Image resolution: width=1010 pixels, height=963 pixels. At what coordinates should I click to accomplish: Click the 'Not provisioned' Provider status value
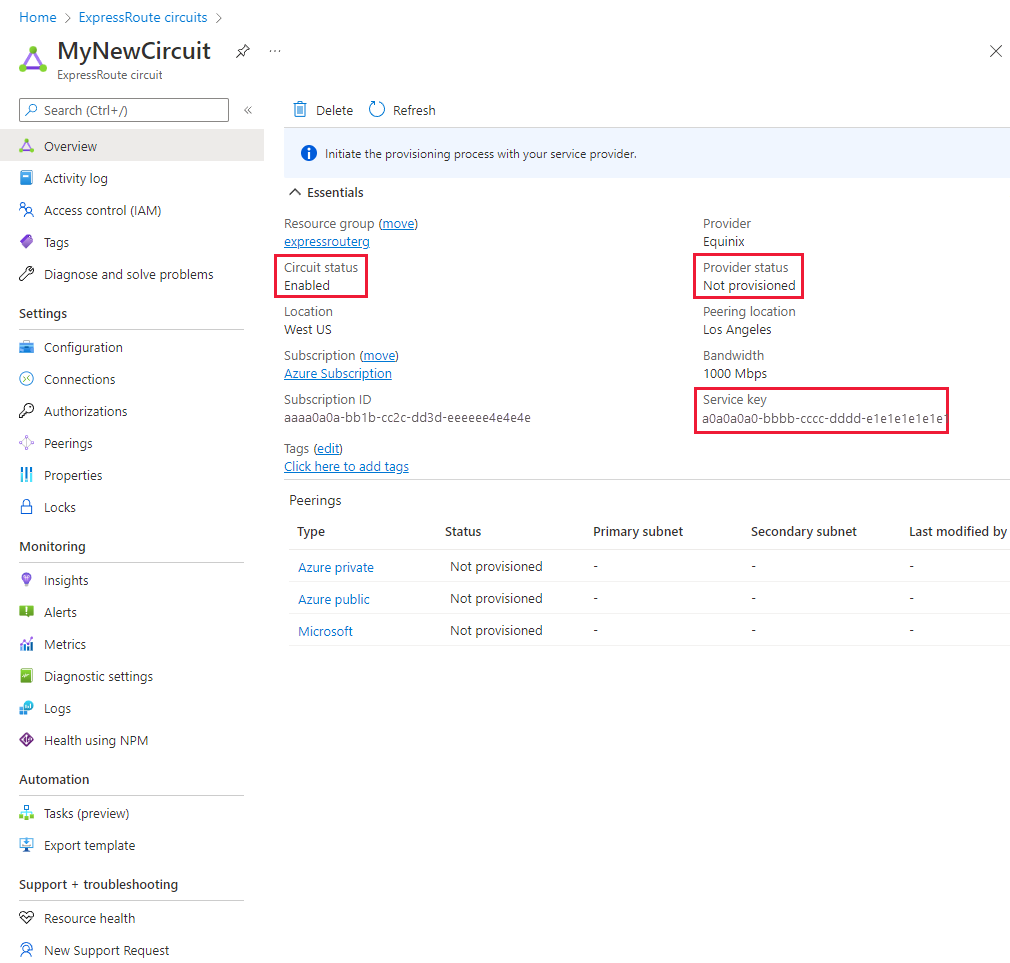coord(749,285)
